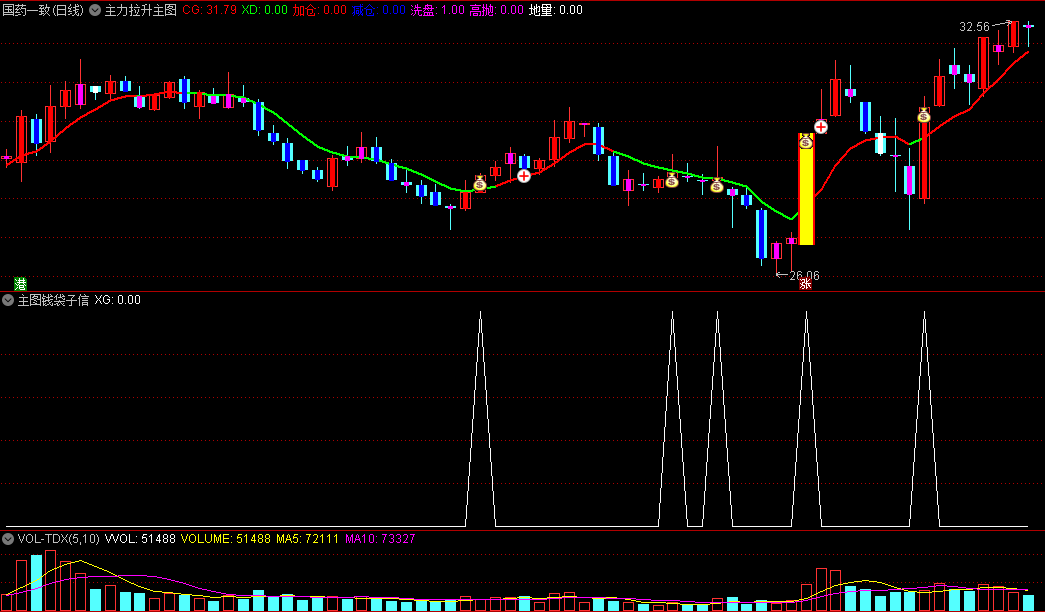Viewport: 1045px width, 612px height.
Task: Click the leftmost money bag signal icon
Action: coord(480,183)
